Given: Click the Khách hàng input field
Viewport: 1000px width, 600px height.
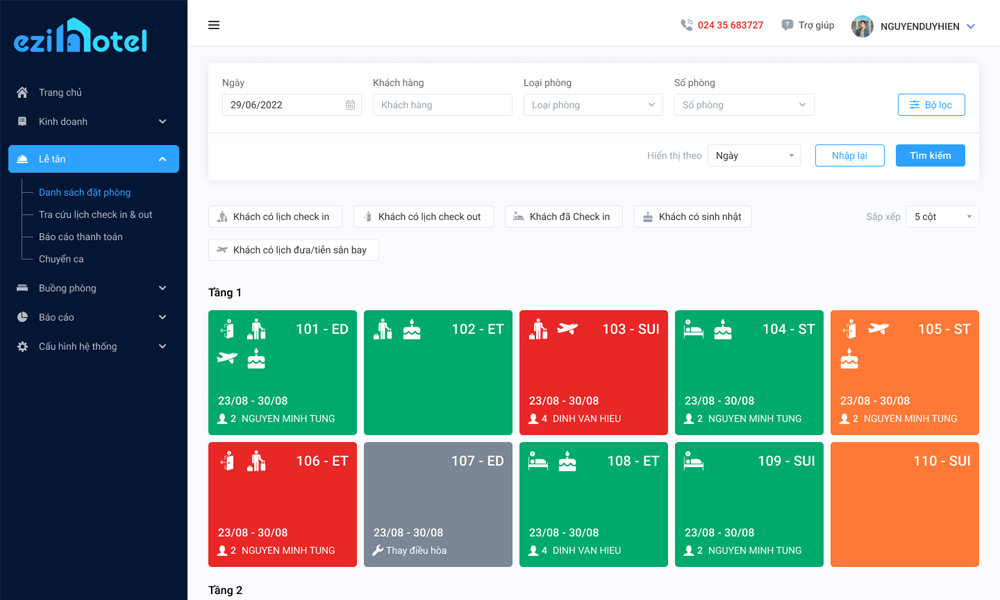Looking at the screenshot, I should (442, 105).
